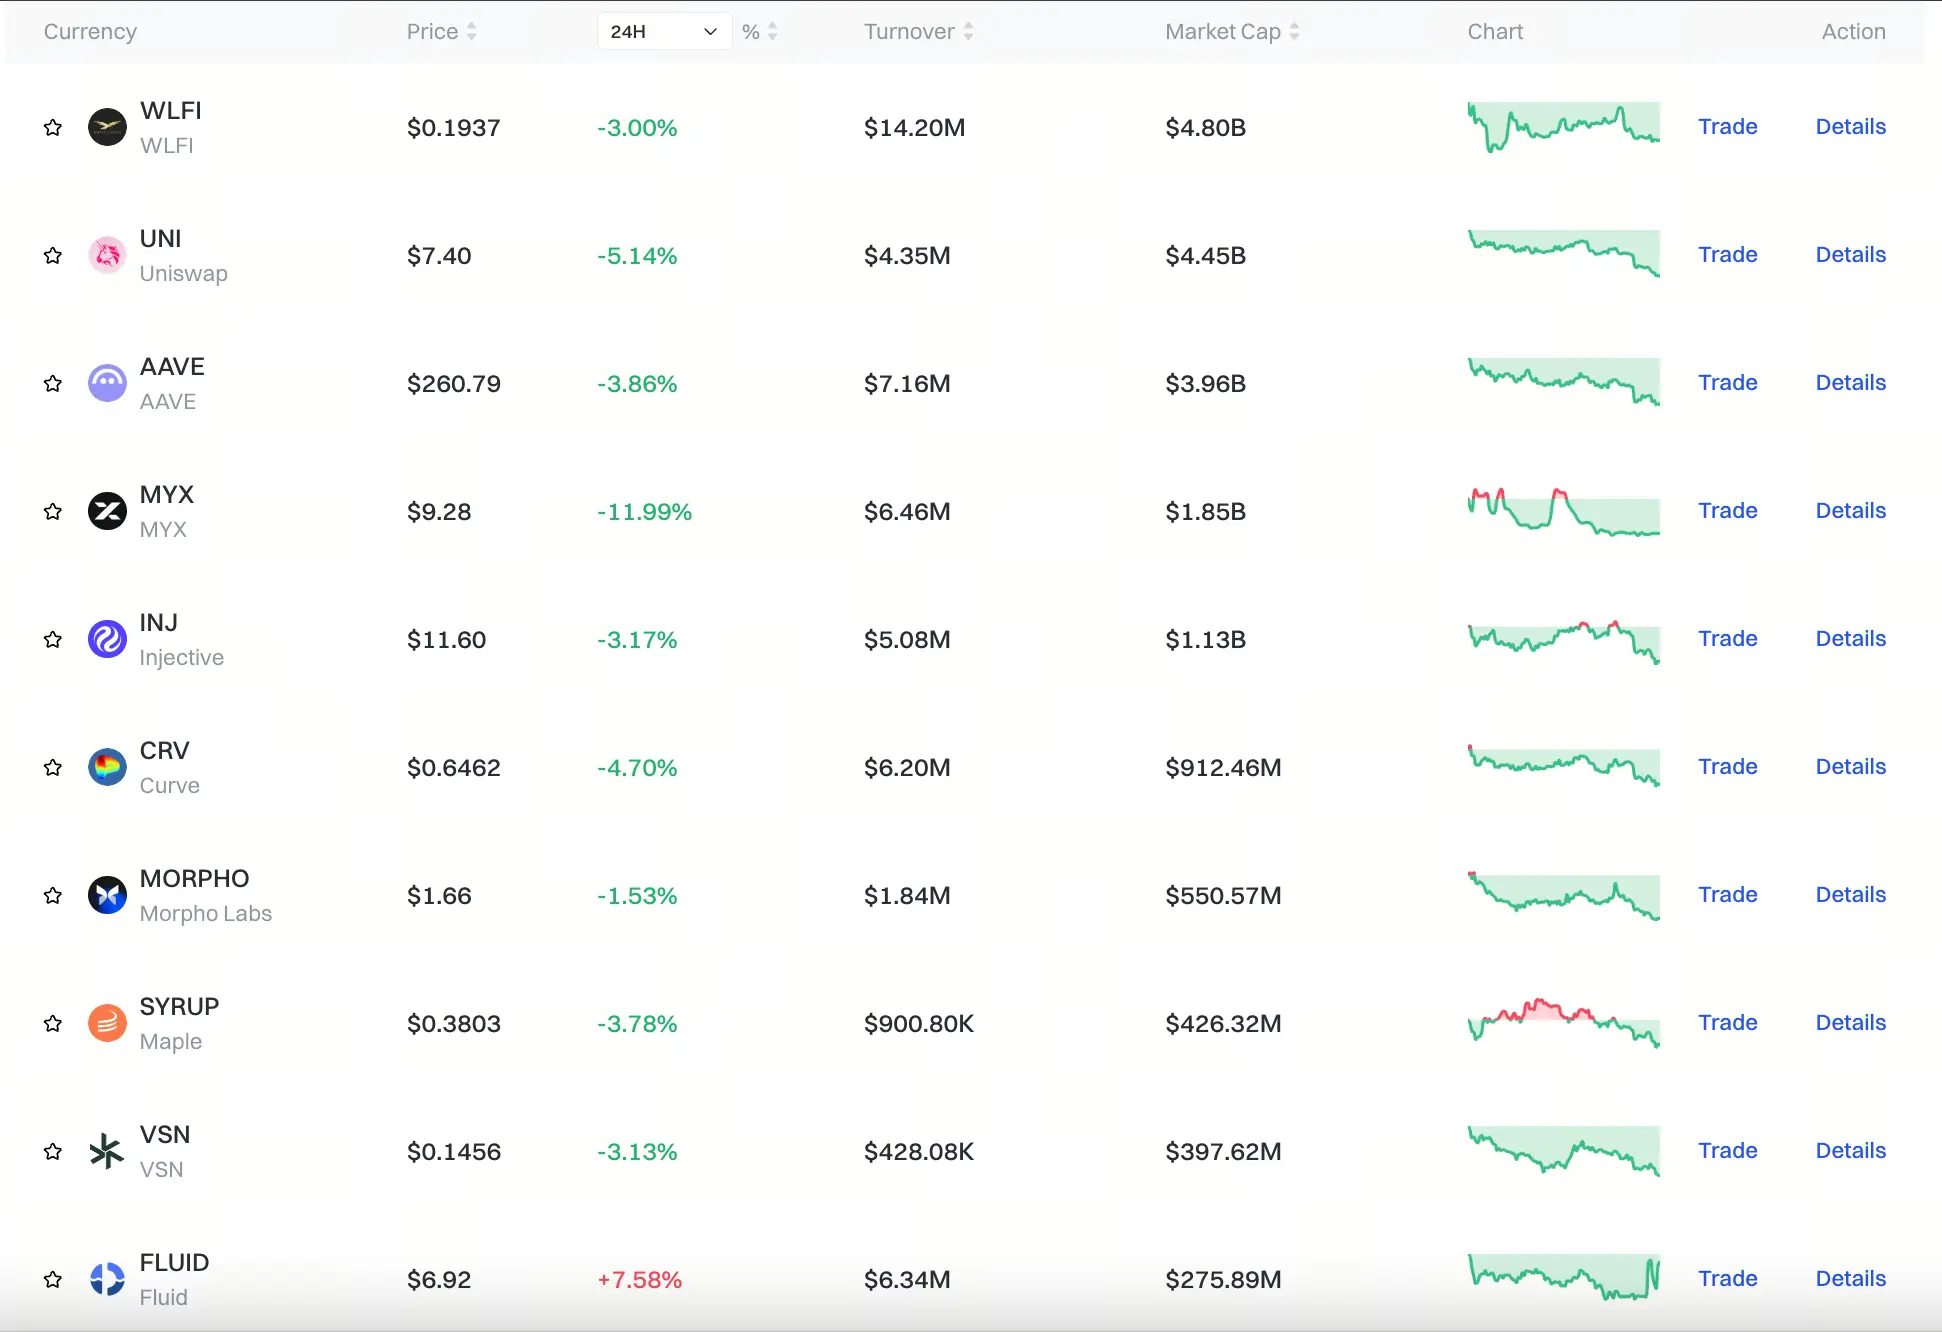Star the MORPHO currency row
This screenshot has height=1332, width=1942.
(53, 895)
